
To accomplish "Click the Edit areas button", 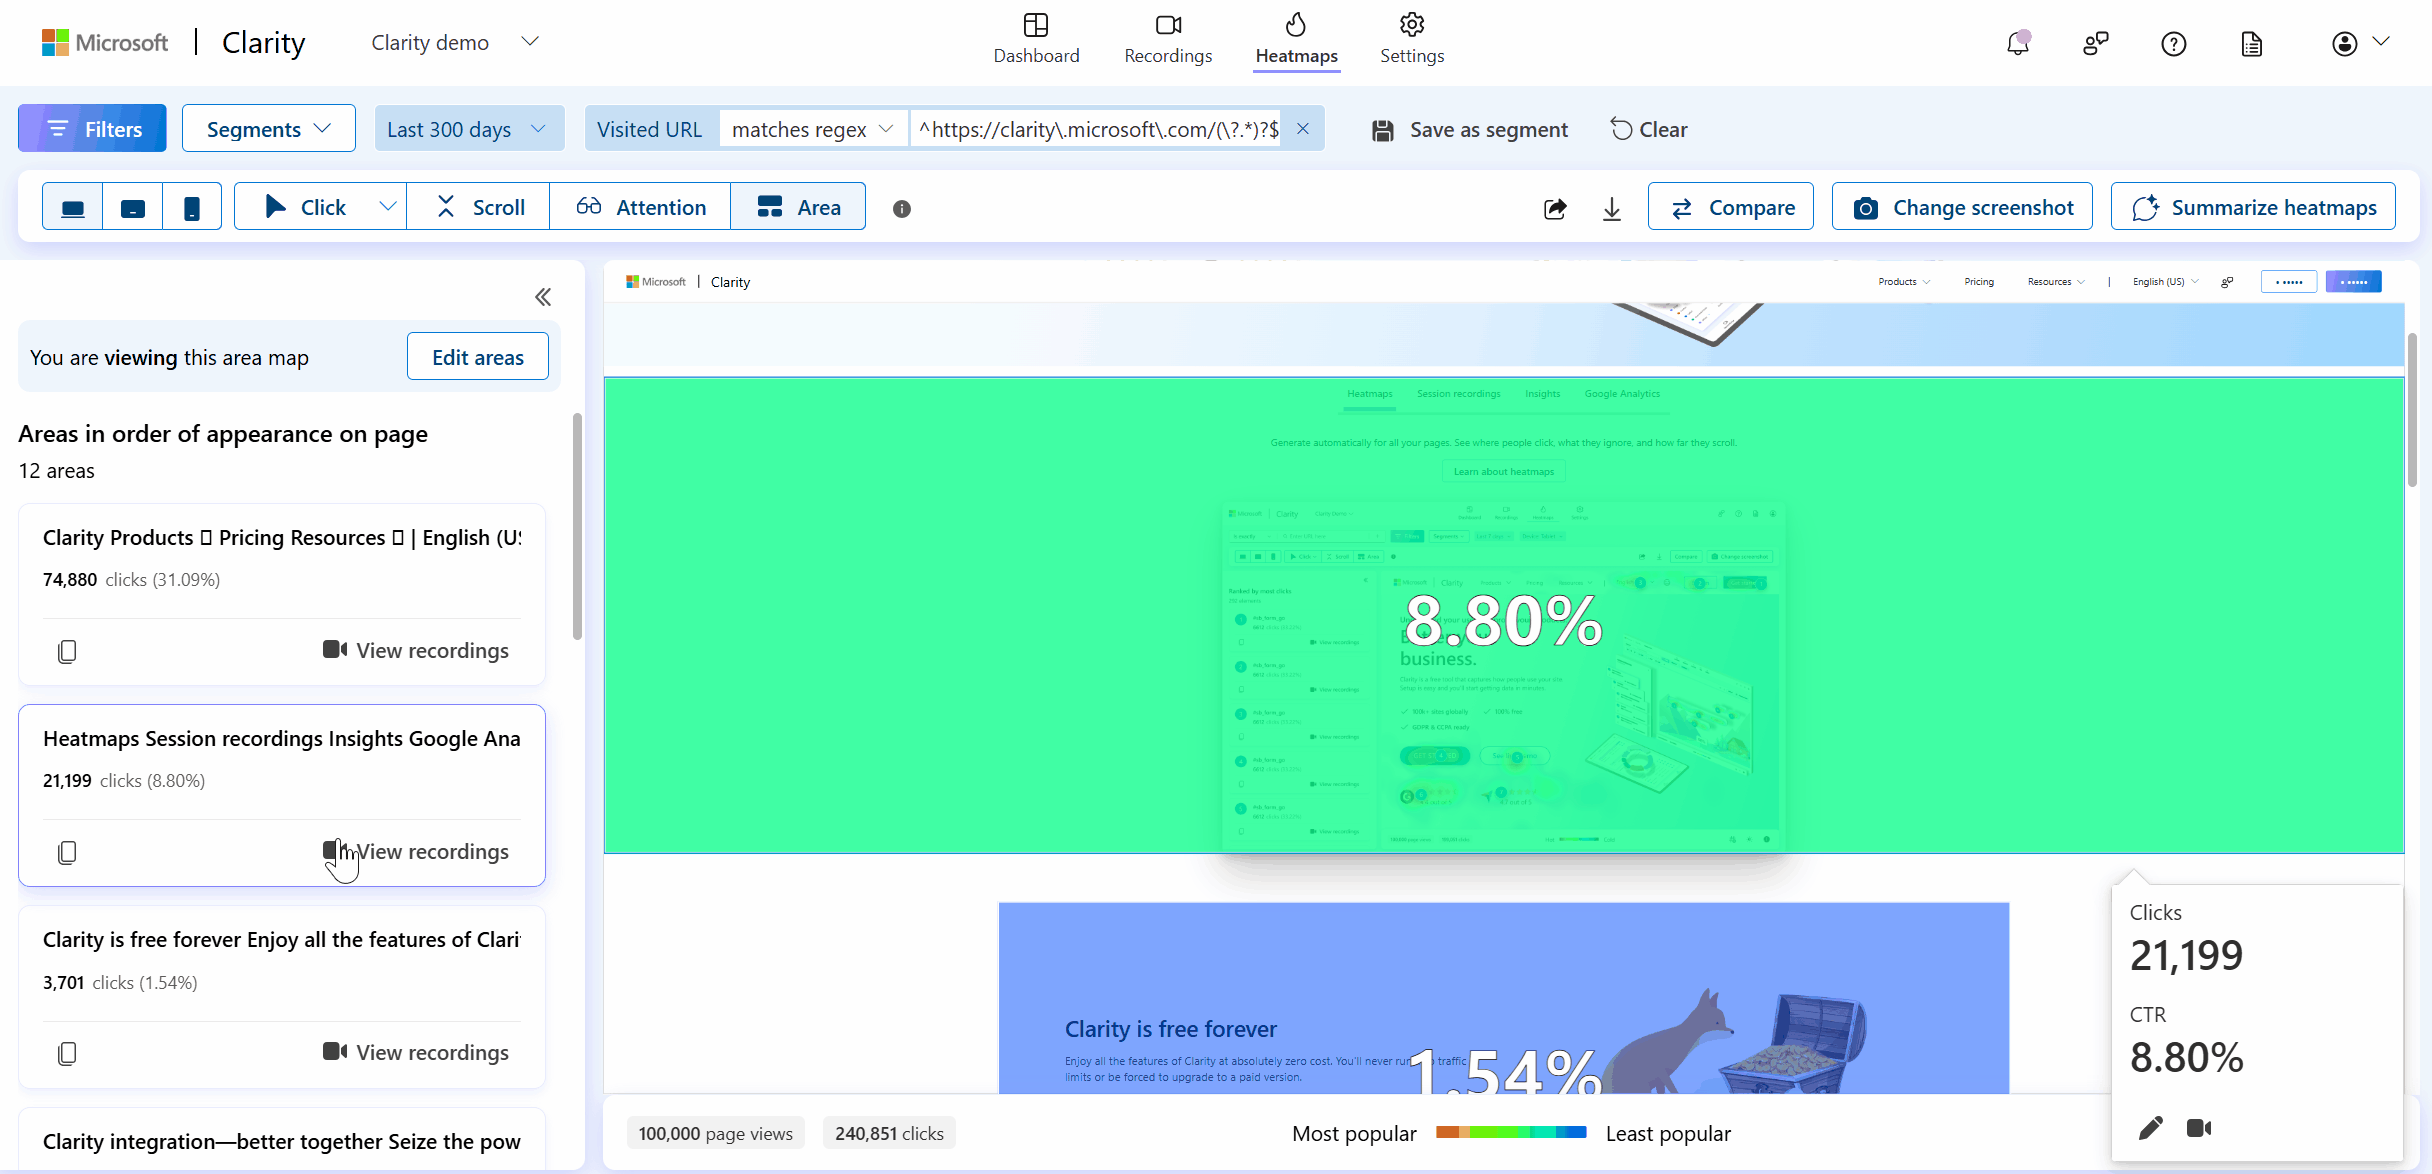I will [x=478, y=355].
